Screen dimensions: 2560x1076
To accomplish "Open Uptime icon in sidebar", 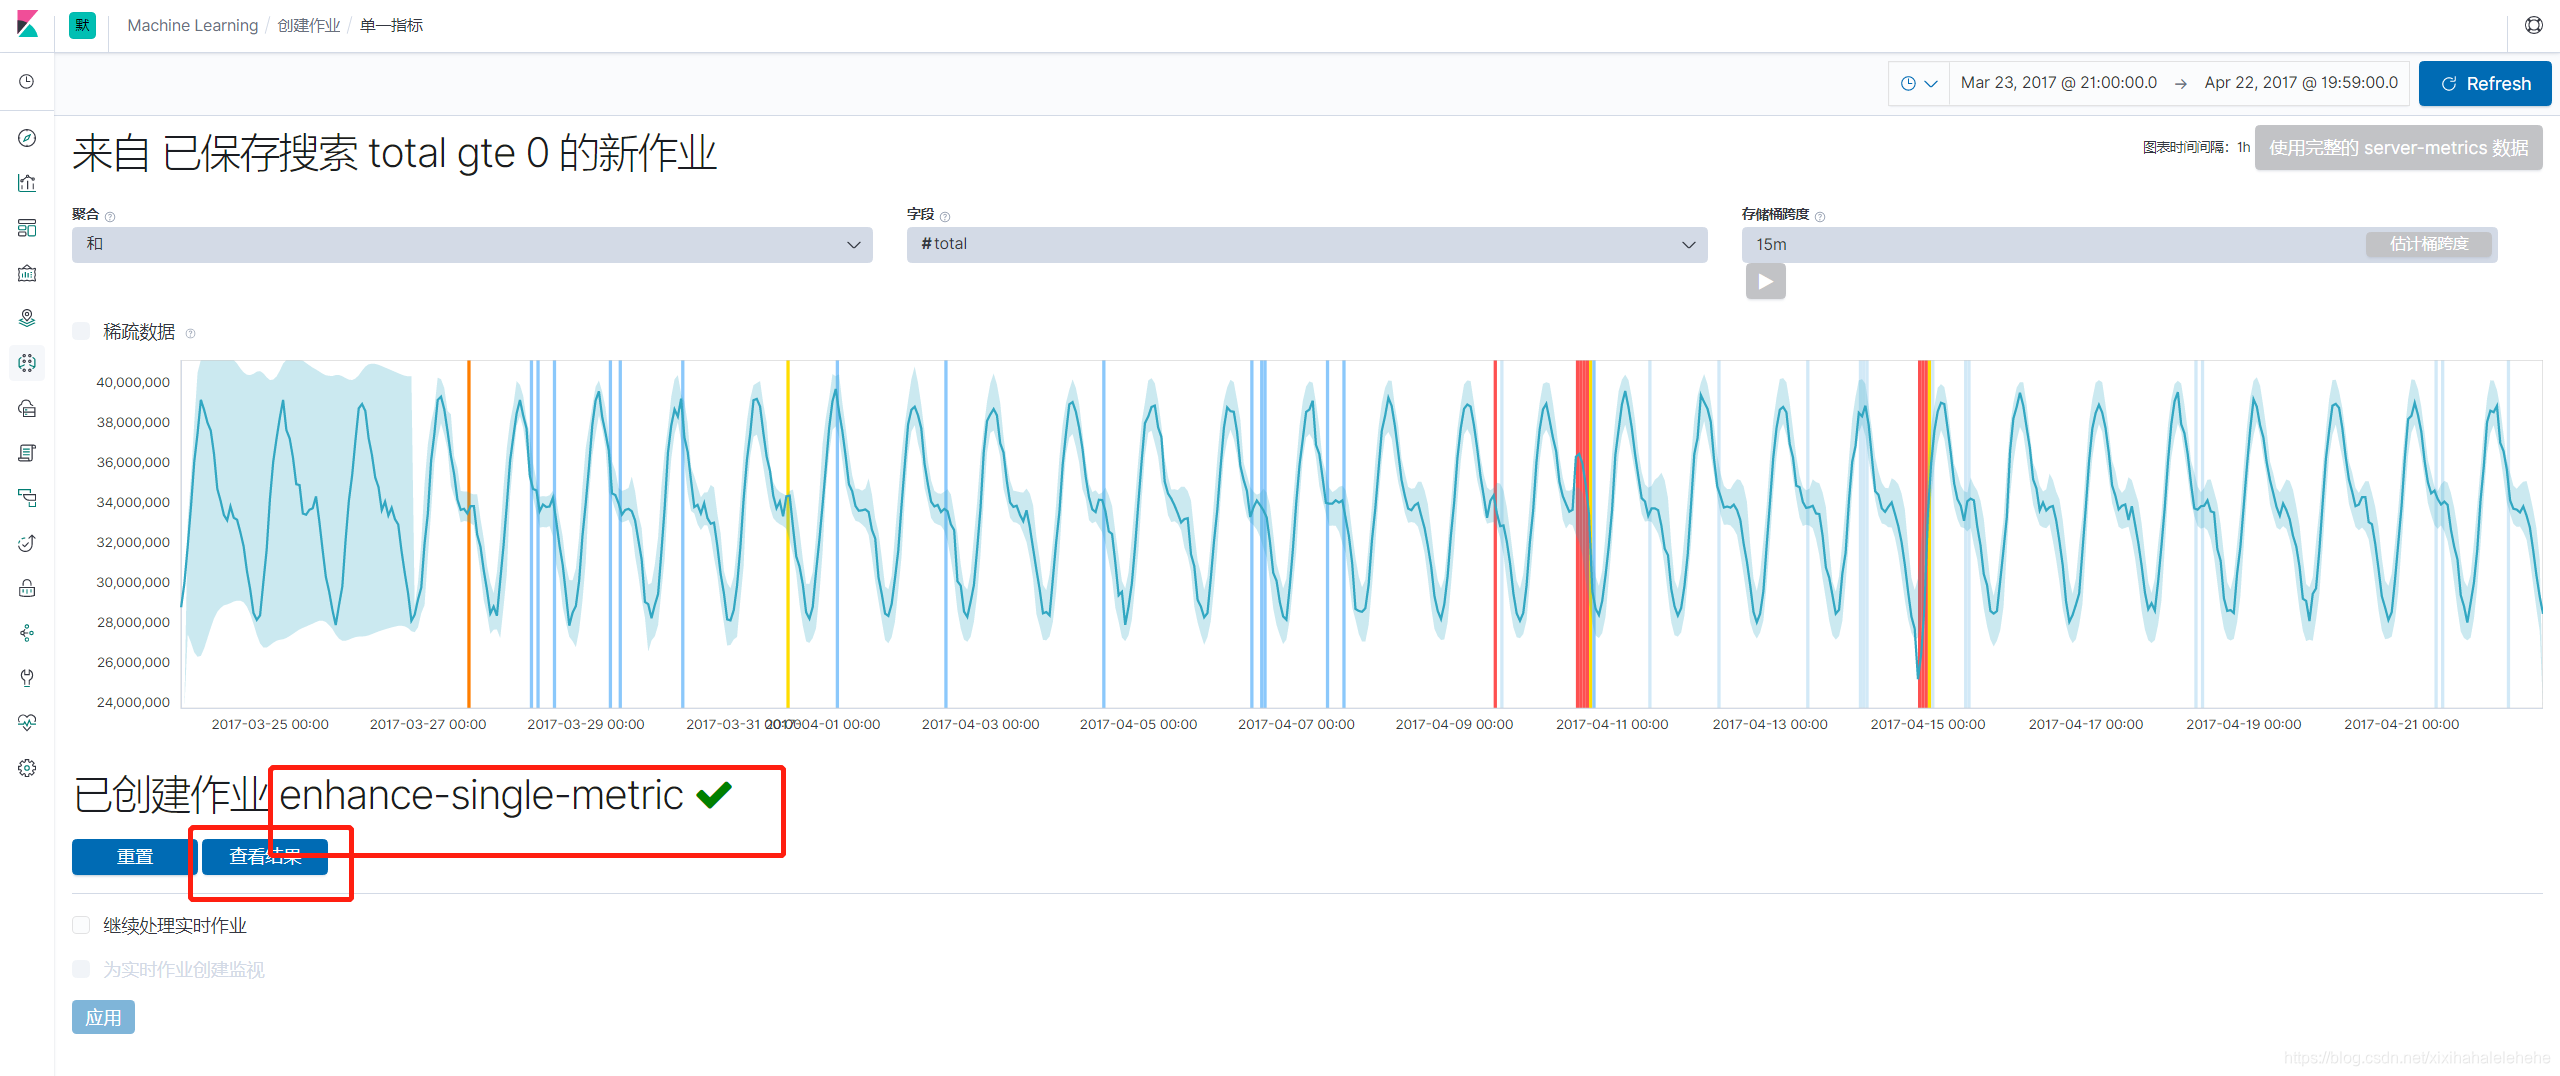I will pyautogui.click(x=27, y=543).
